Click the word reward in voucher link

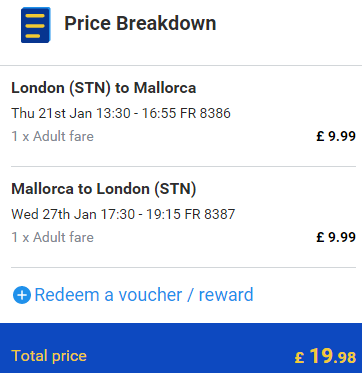pos(226,295)
